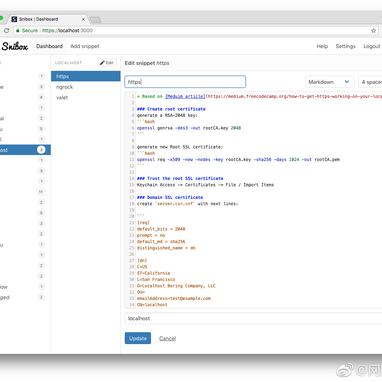Click the pencil Edit button for label
The image size is (382, 382).
[107, 62]
